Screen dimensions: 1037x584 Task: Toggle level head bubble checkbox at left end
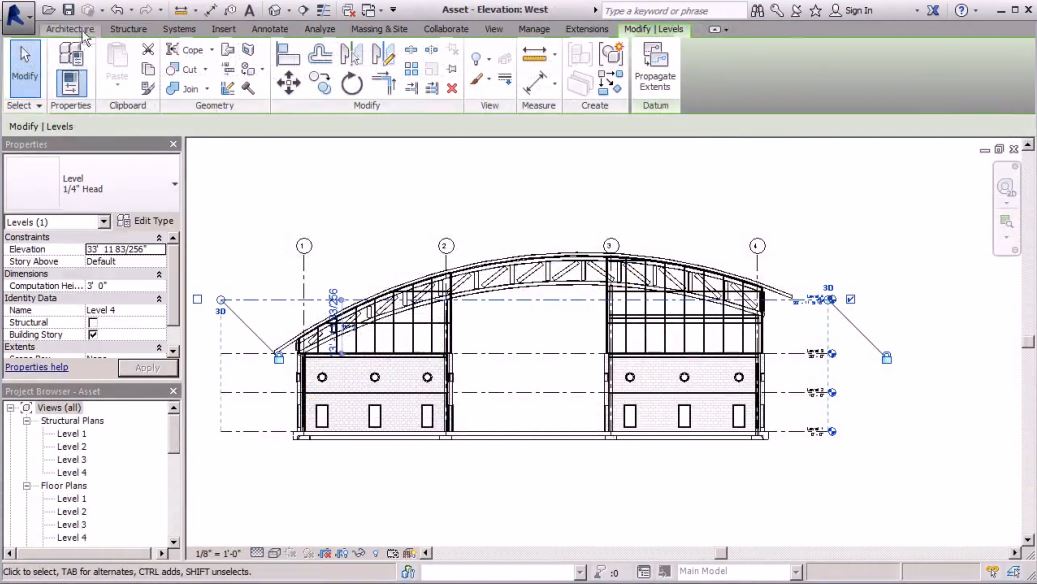(x=197, y=299)
